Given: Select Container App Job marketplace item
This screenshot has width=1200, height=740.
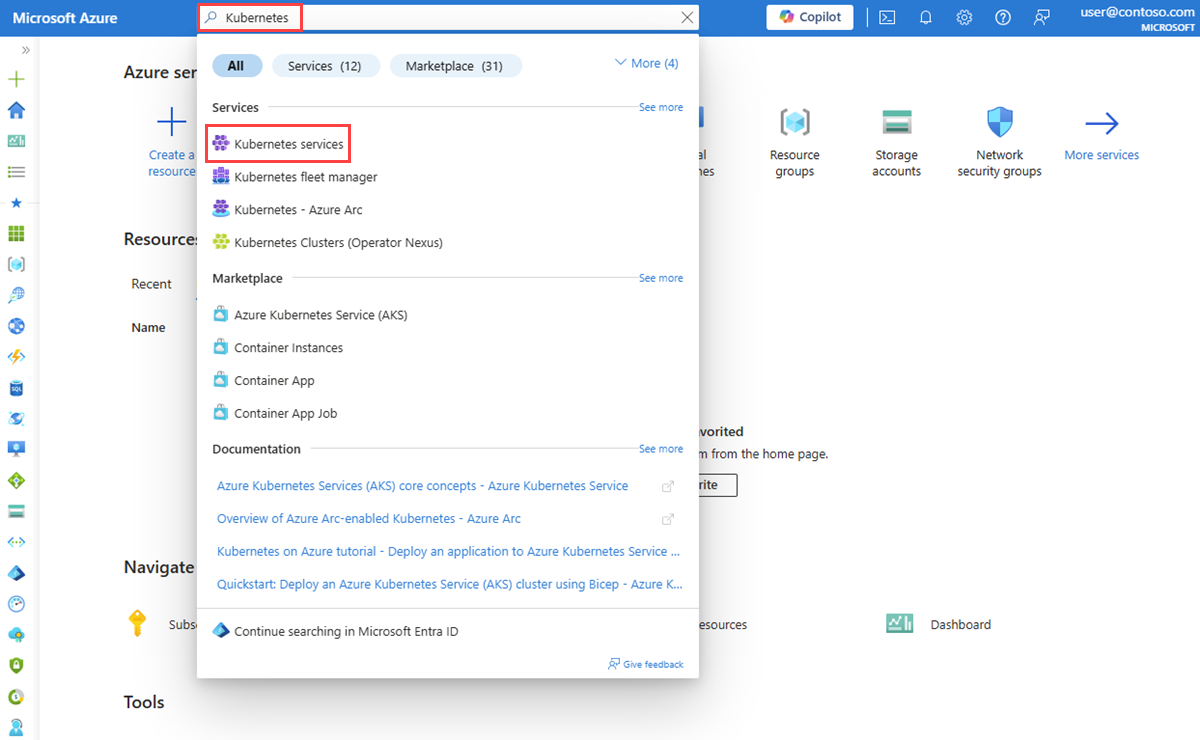Looking at the screenshot, I should pos(275,413).
